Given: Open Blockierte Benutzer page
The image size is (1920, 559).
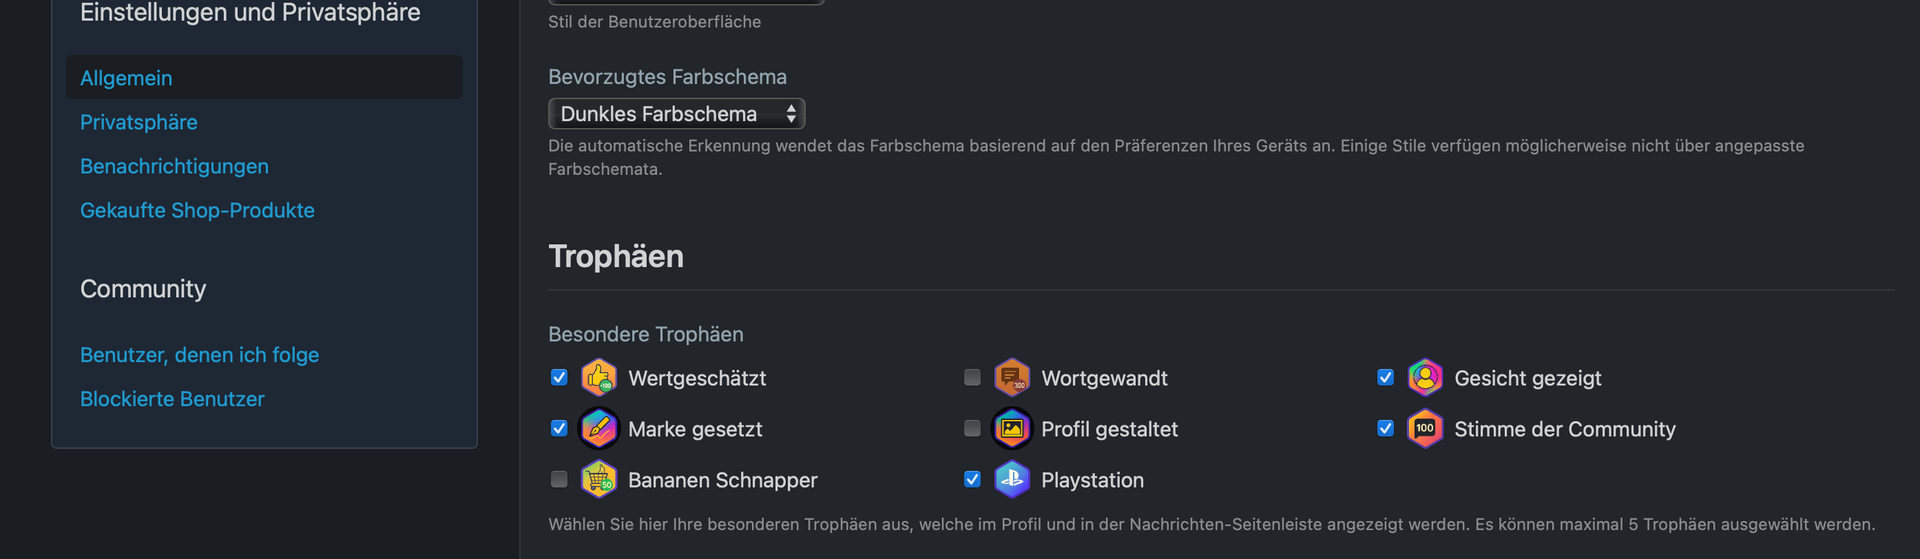Looking at the screenshot, I should pyautogui.click(x=172, y=399).
